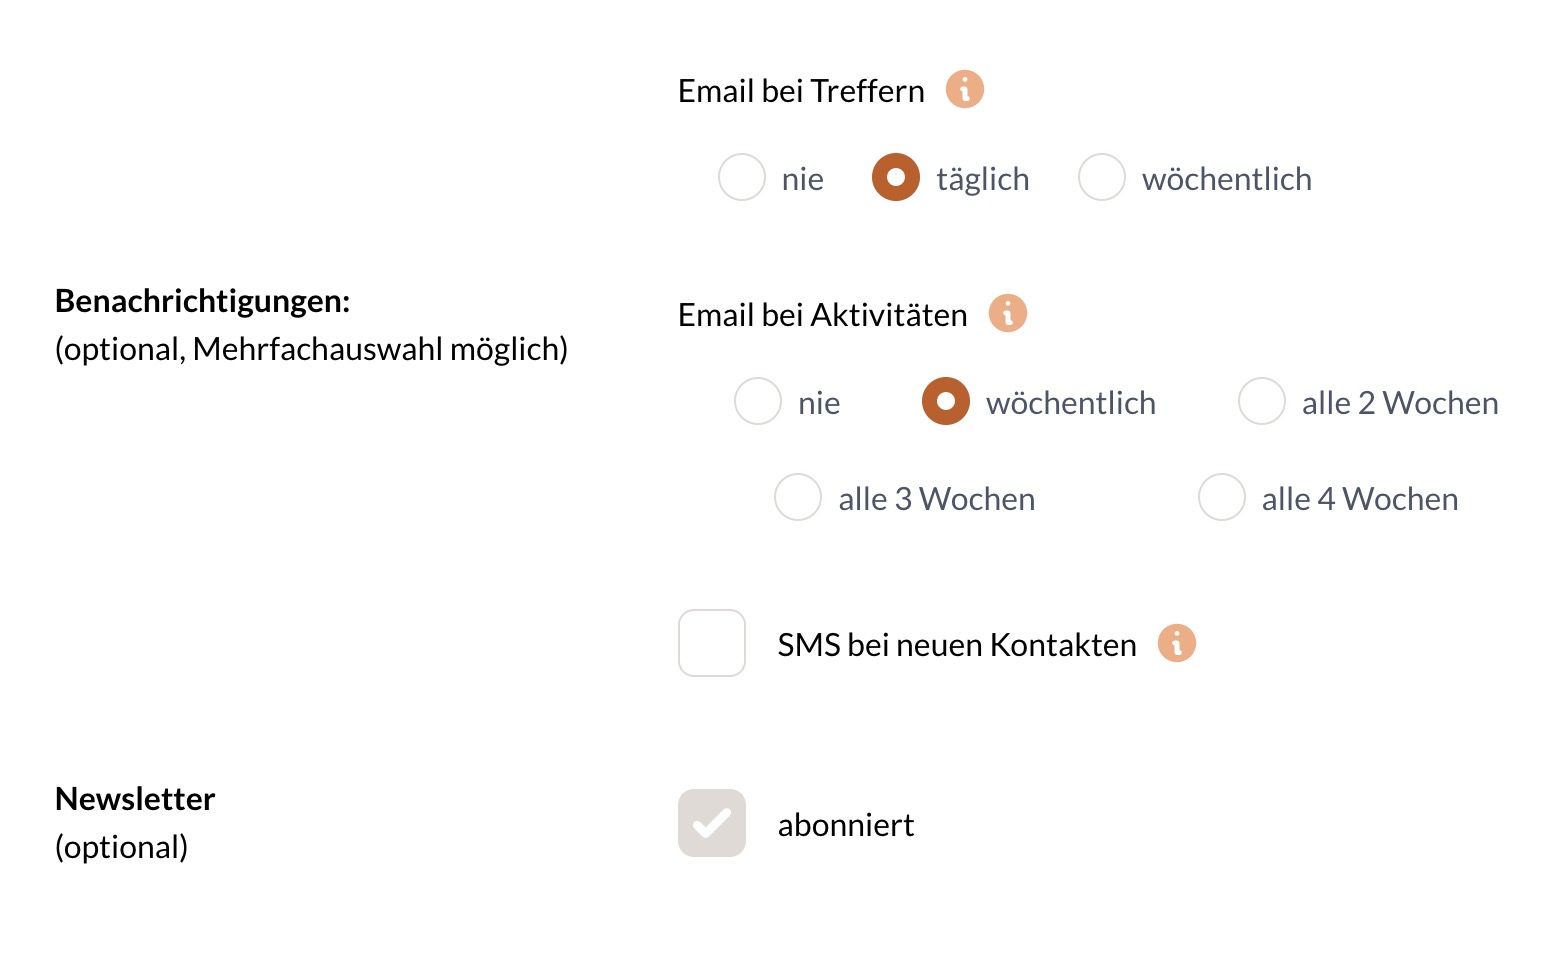
Task: Click the 'SMS bei neuen Kontakten' label text
Action: (956, 644)
